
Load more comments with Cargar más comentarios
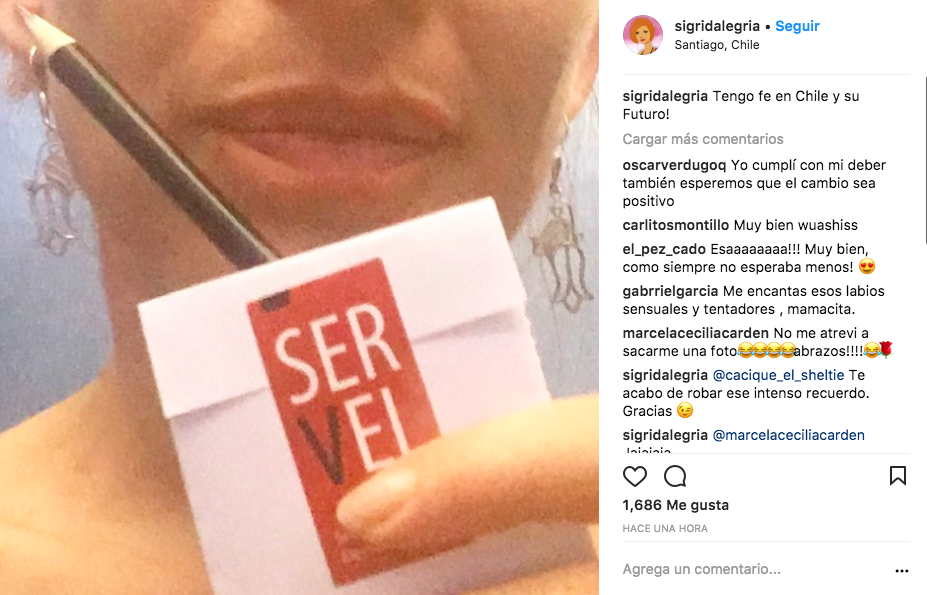tap(703, 139)
